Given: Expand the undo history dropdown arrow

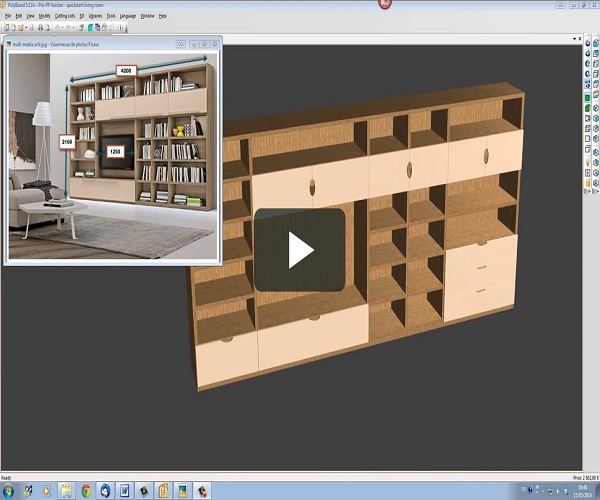Looking at the screenshot, I should pos(62,28).
